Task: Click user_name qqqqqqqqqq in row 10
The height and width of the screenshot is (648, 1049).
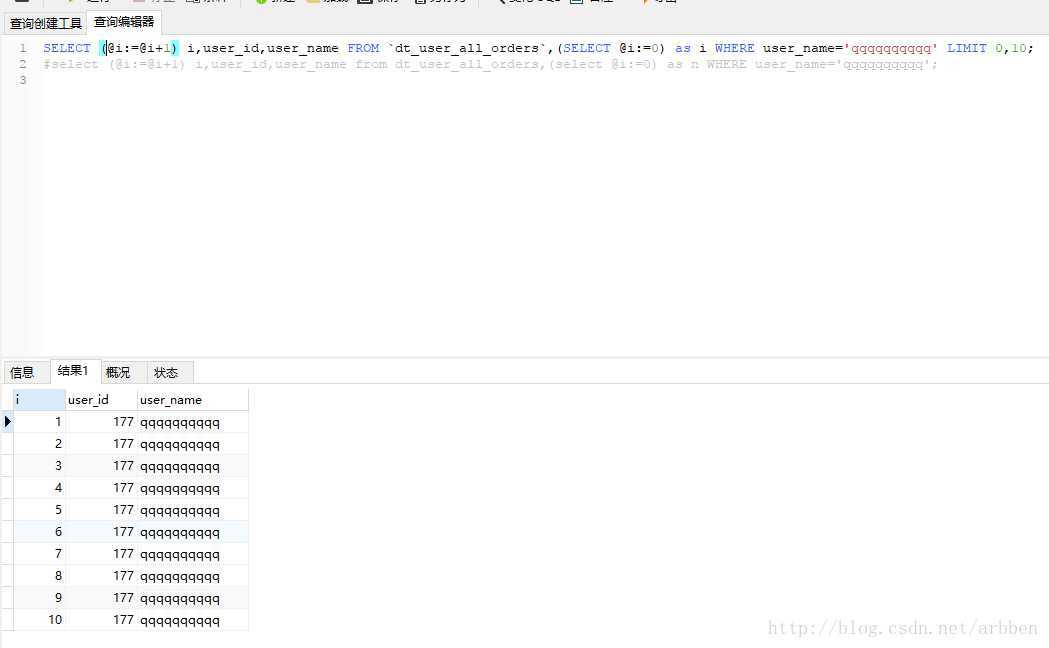Action: (193, 620)
